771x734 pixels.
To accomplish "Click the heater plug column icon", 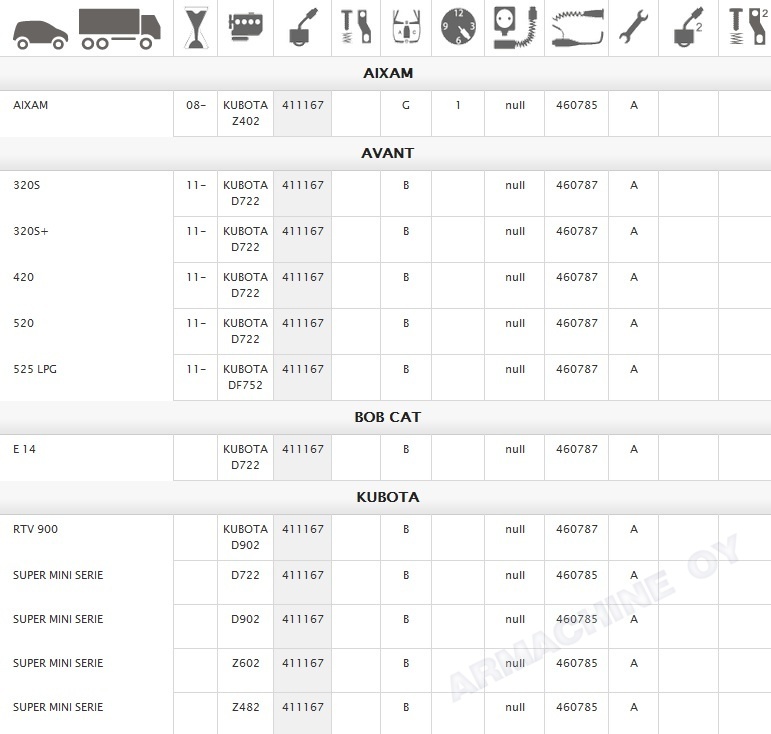I will pos(303,28).
